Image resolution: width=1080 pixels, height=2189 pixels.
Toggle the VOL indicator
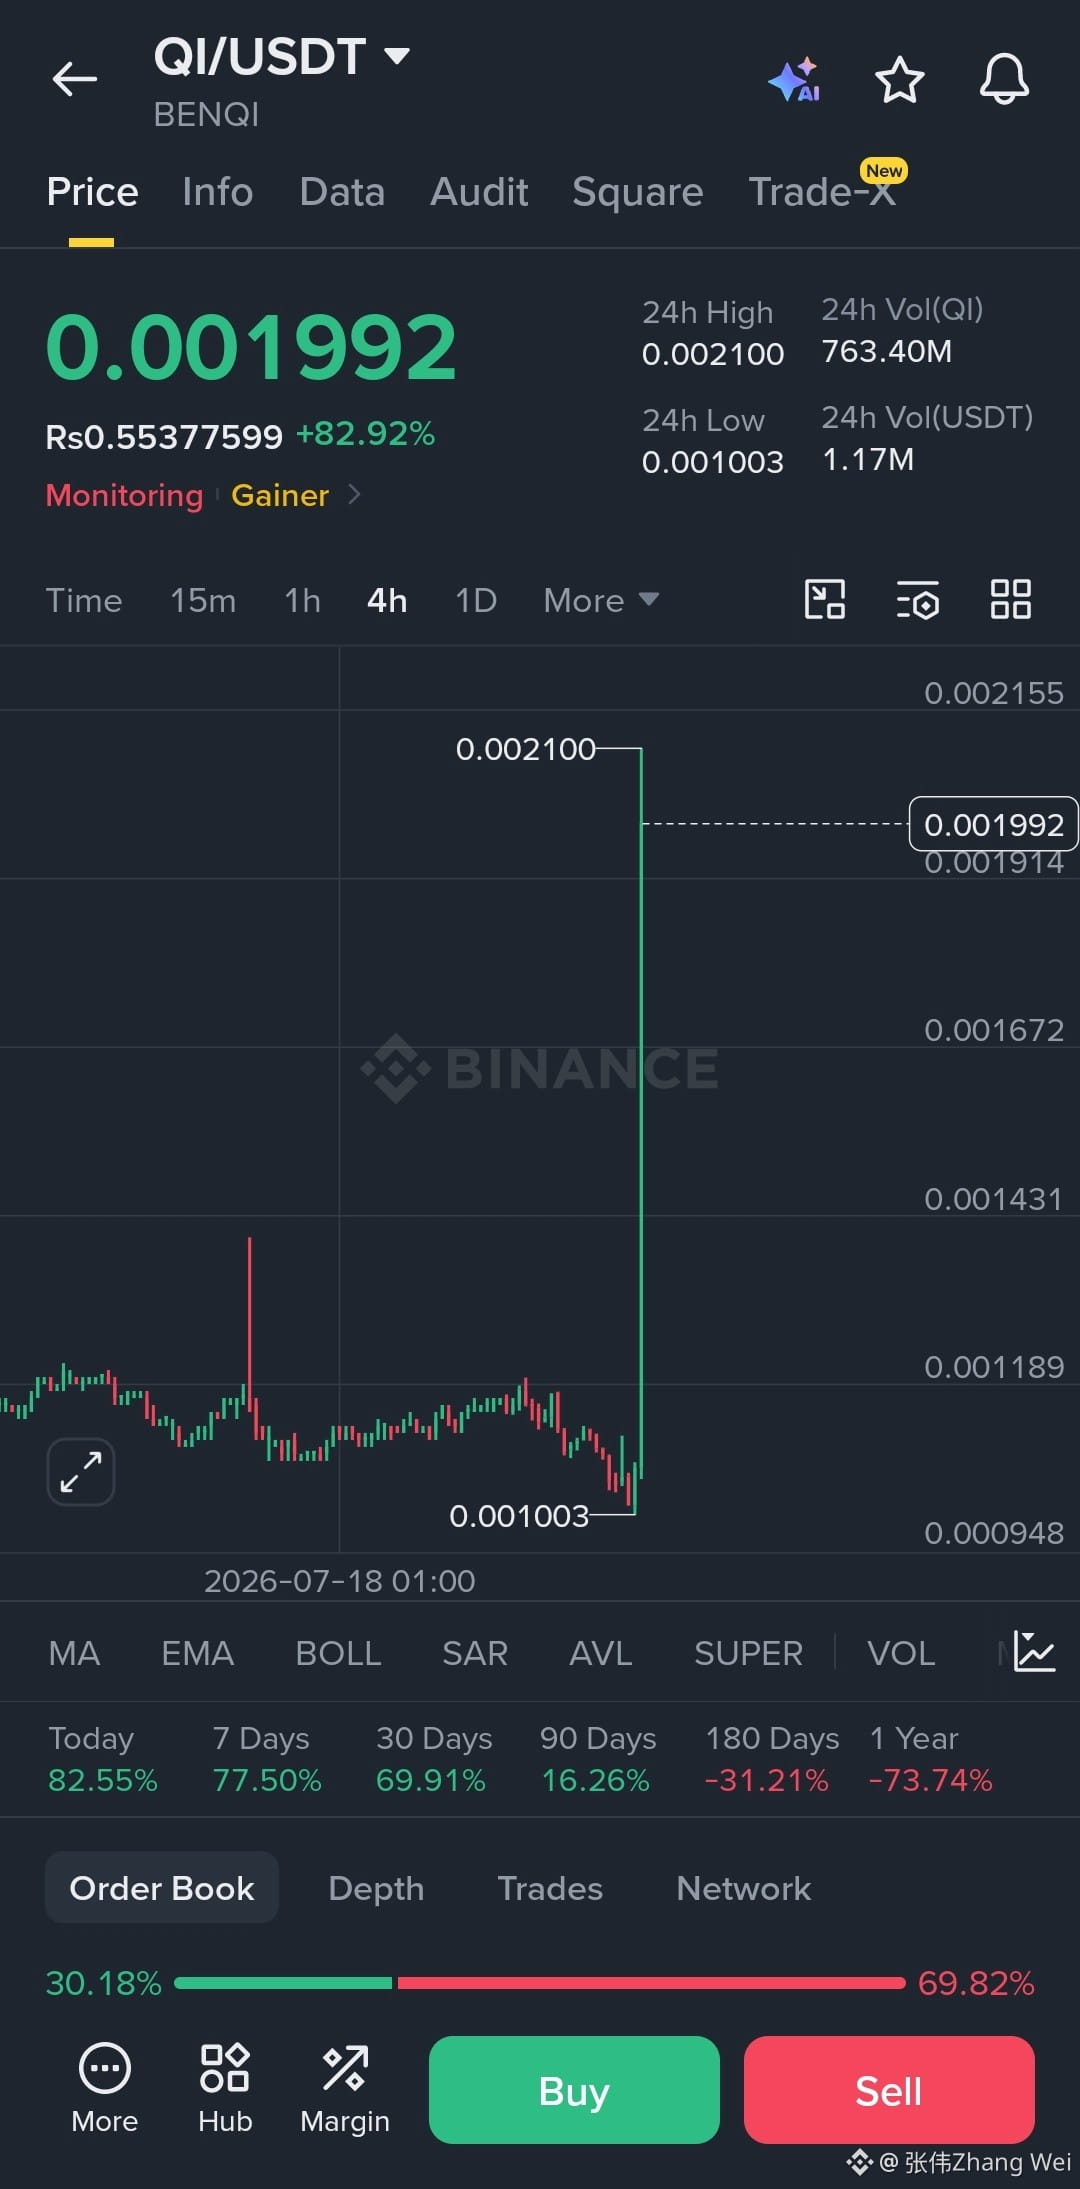pyautogui.click(x=901, y=1653)
